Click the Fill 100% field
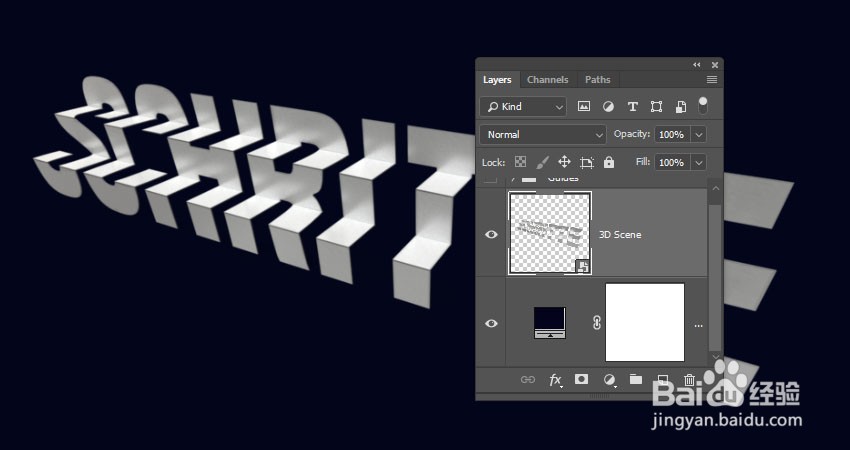The image size is (850, 450). click(x=672, y=162)
